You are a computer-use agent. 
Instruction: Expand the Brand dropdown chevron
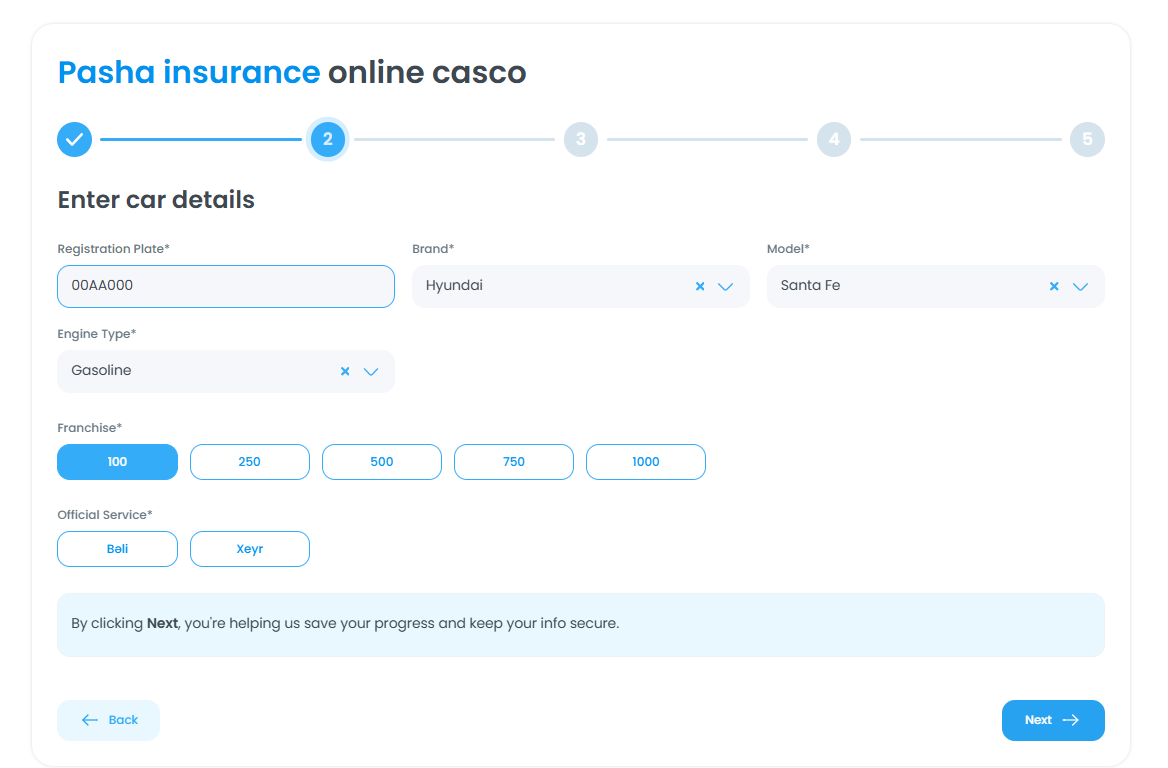[x=726, y=286]
